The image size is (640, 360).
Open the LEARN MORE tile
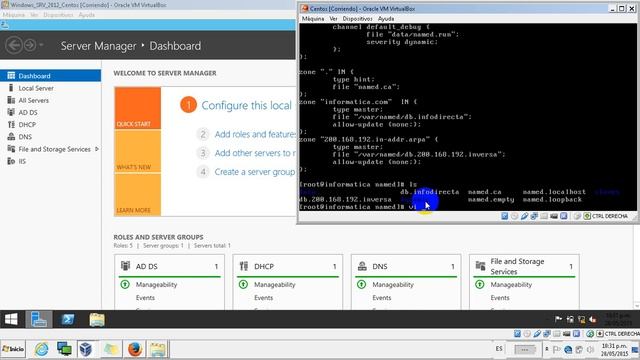pos(138,195)
